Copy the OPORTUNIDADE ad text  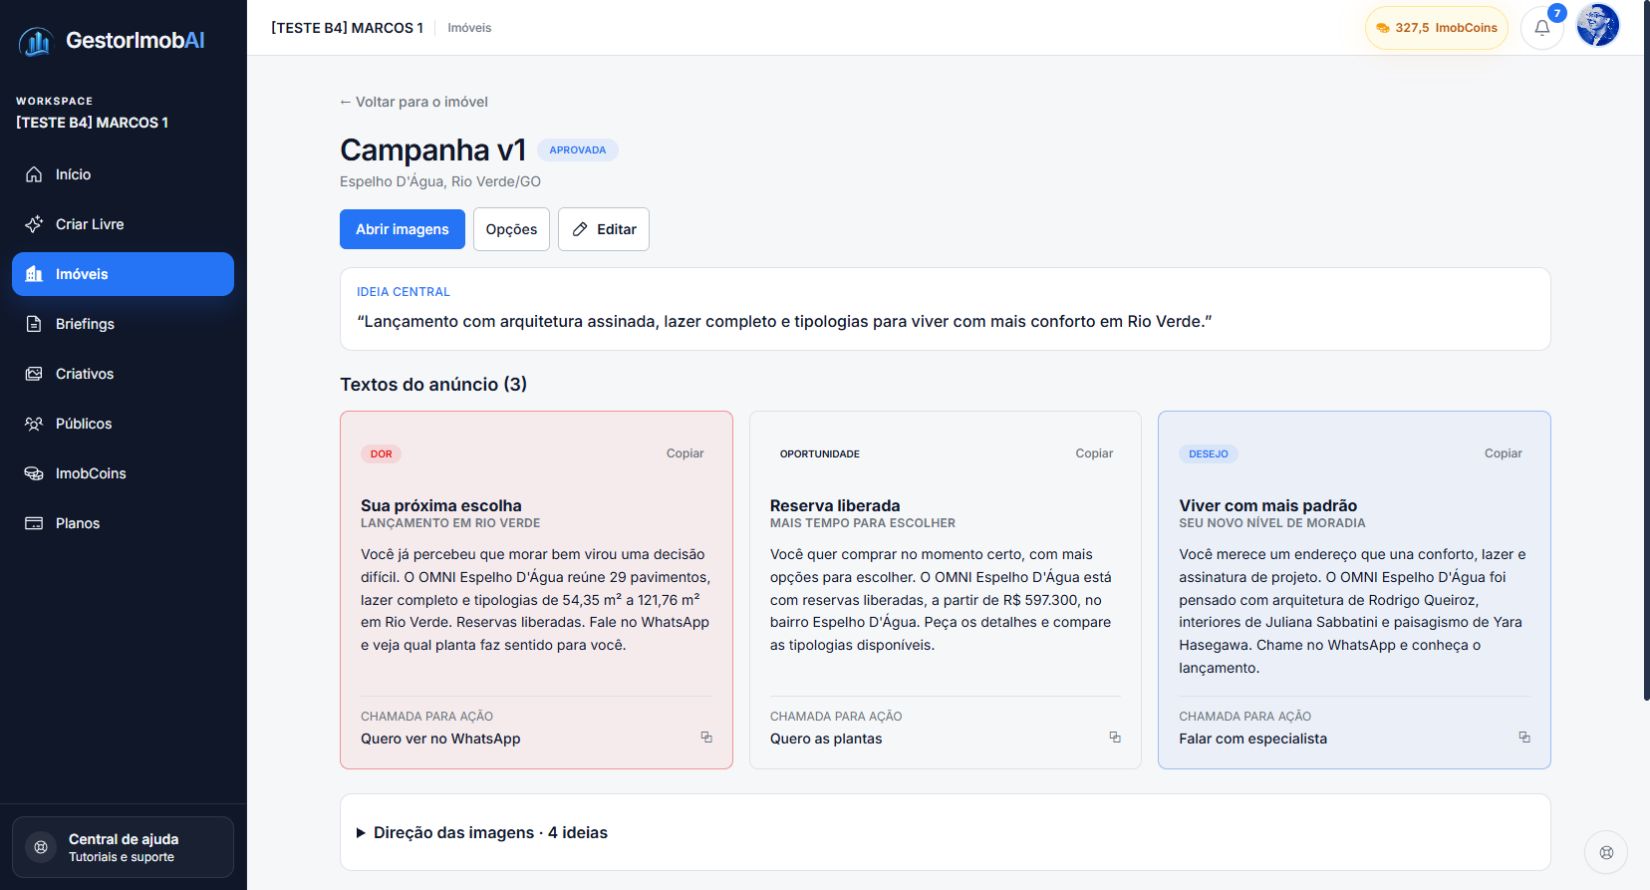pyautogui.click(x=1094, y=453)
